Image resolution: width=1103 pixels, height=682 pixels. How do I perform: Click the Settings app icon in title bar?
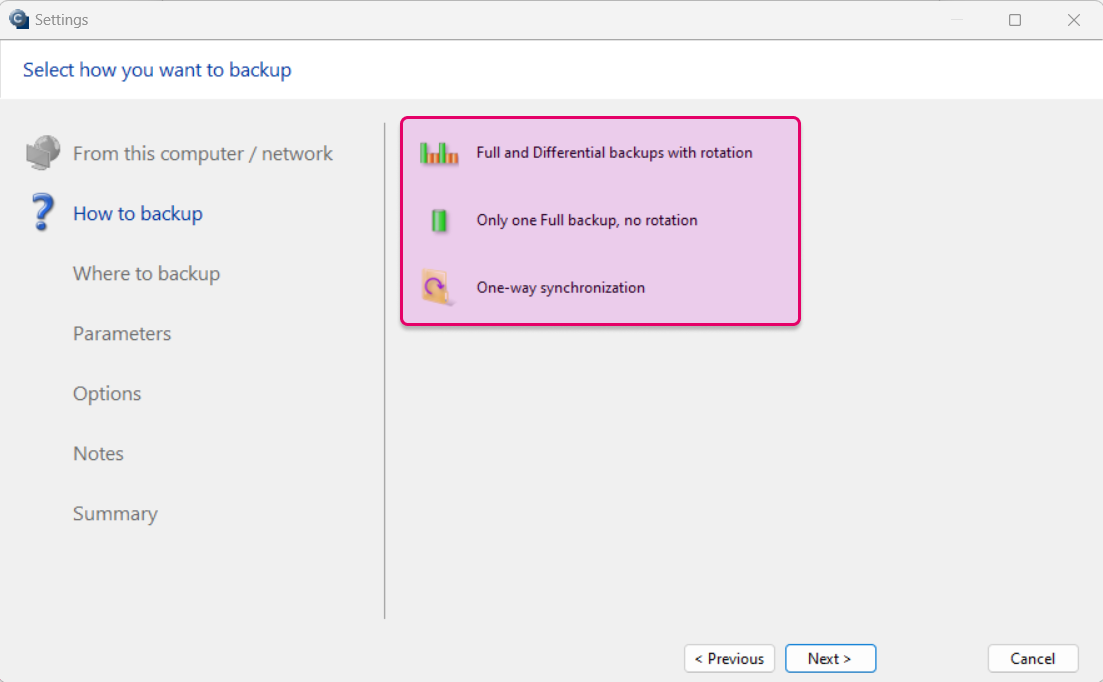(19, 19)
